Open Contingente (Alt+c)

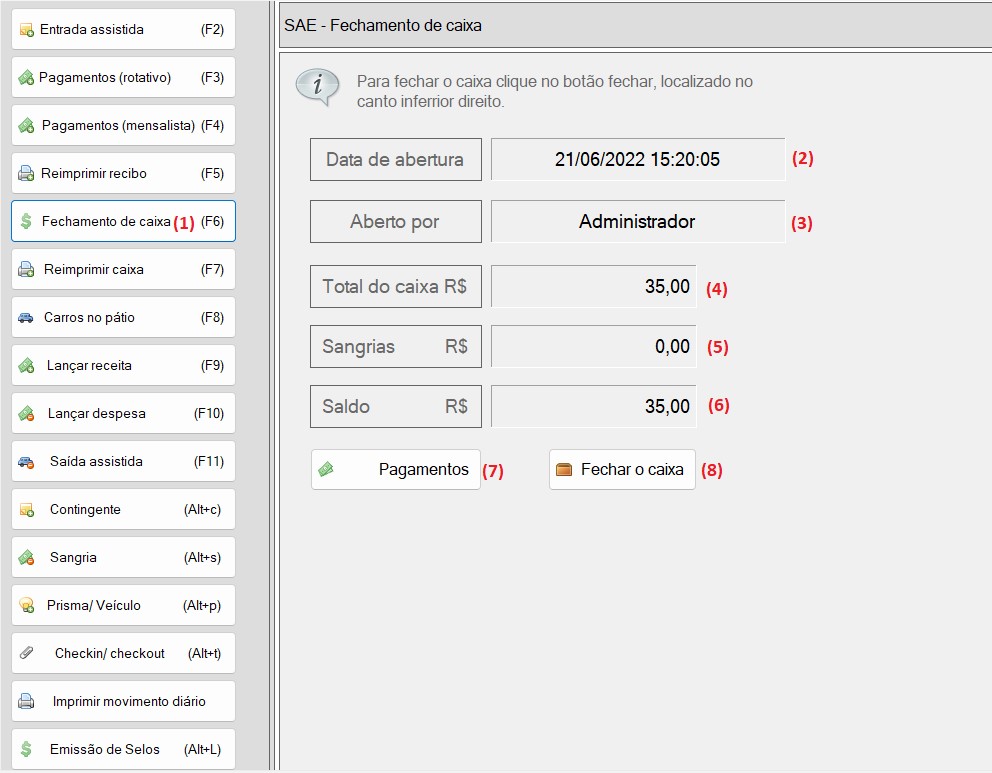(123, 509)
